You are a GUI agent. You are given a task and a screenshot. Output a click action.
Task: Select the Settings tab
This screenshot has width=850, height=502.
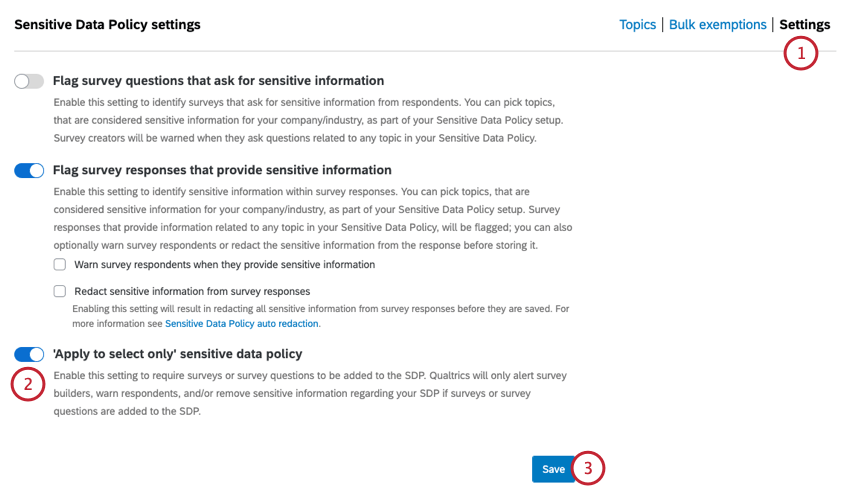804,24
